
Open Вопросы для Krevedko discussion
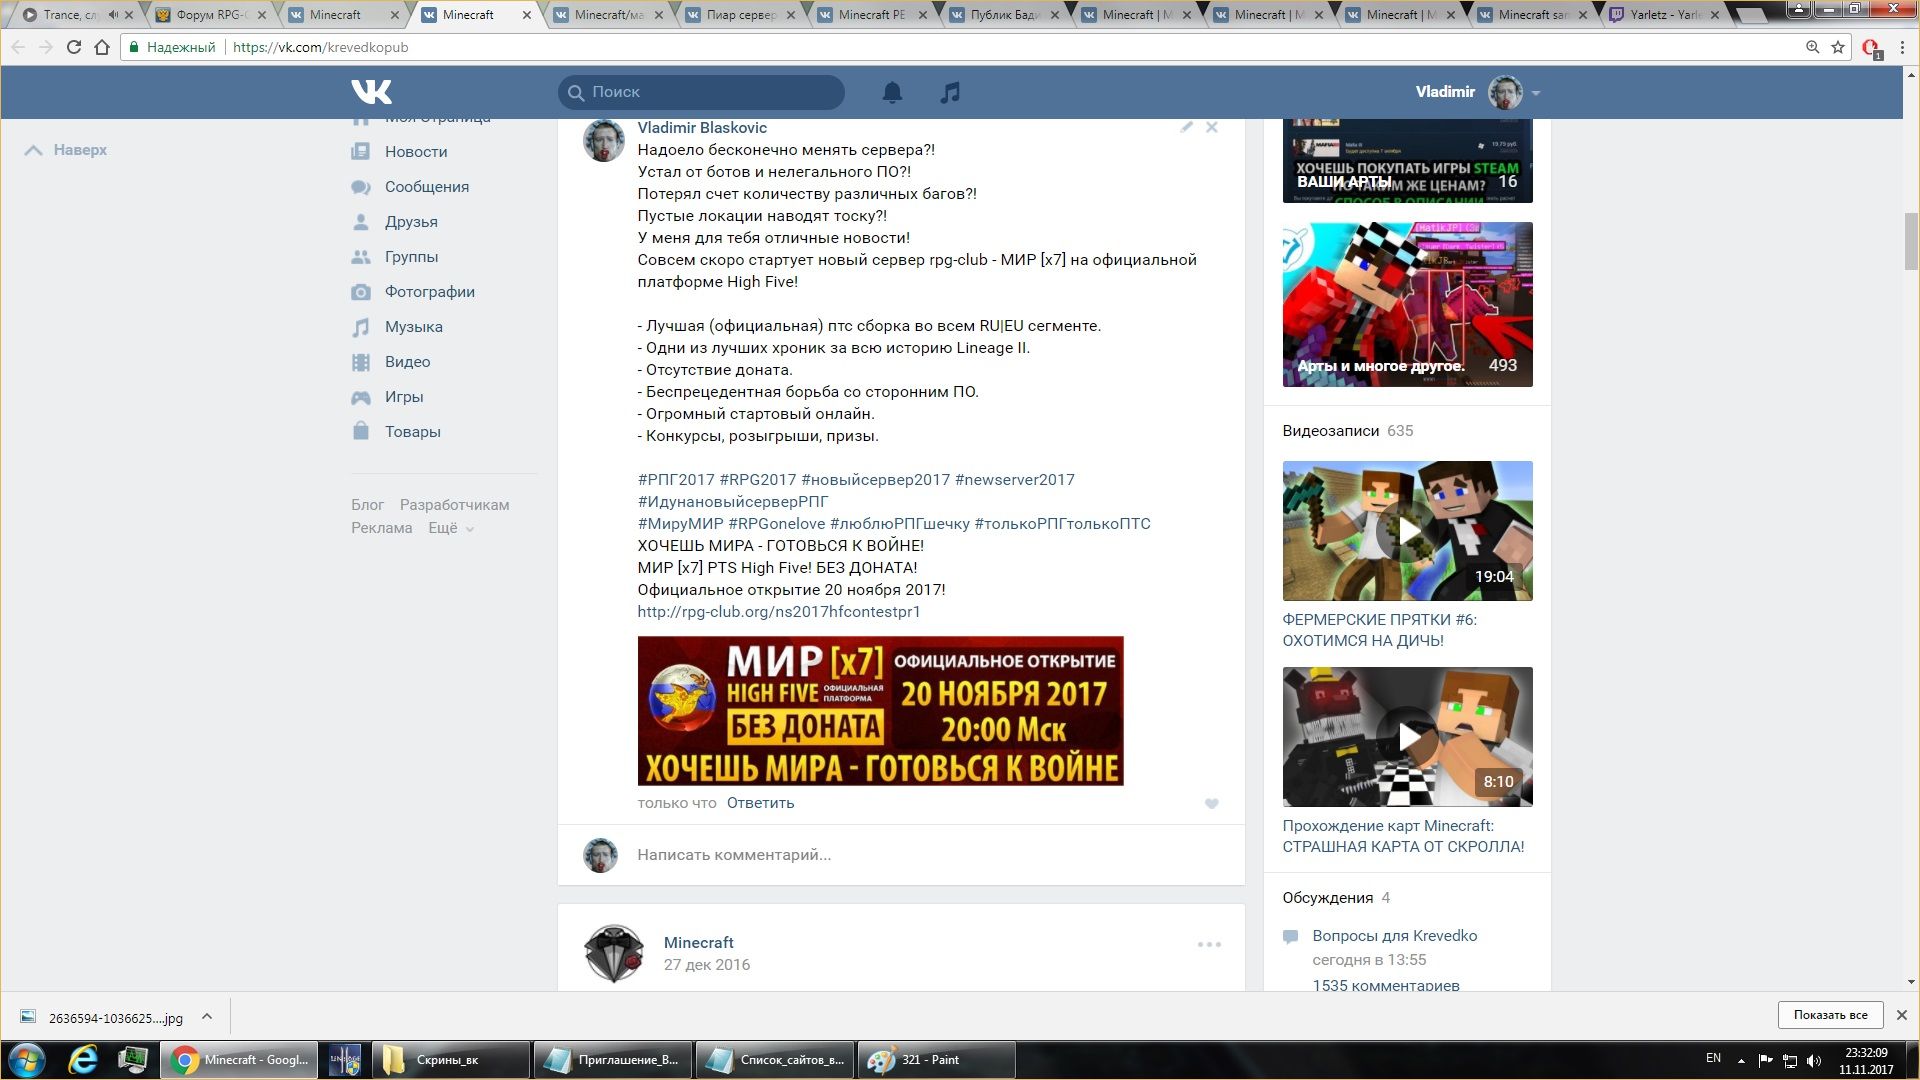click(1394, 936)
